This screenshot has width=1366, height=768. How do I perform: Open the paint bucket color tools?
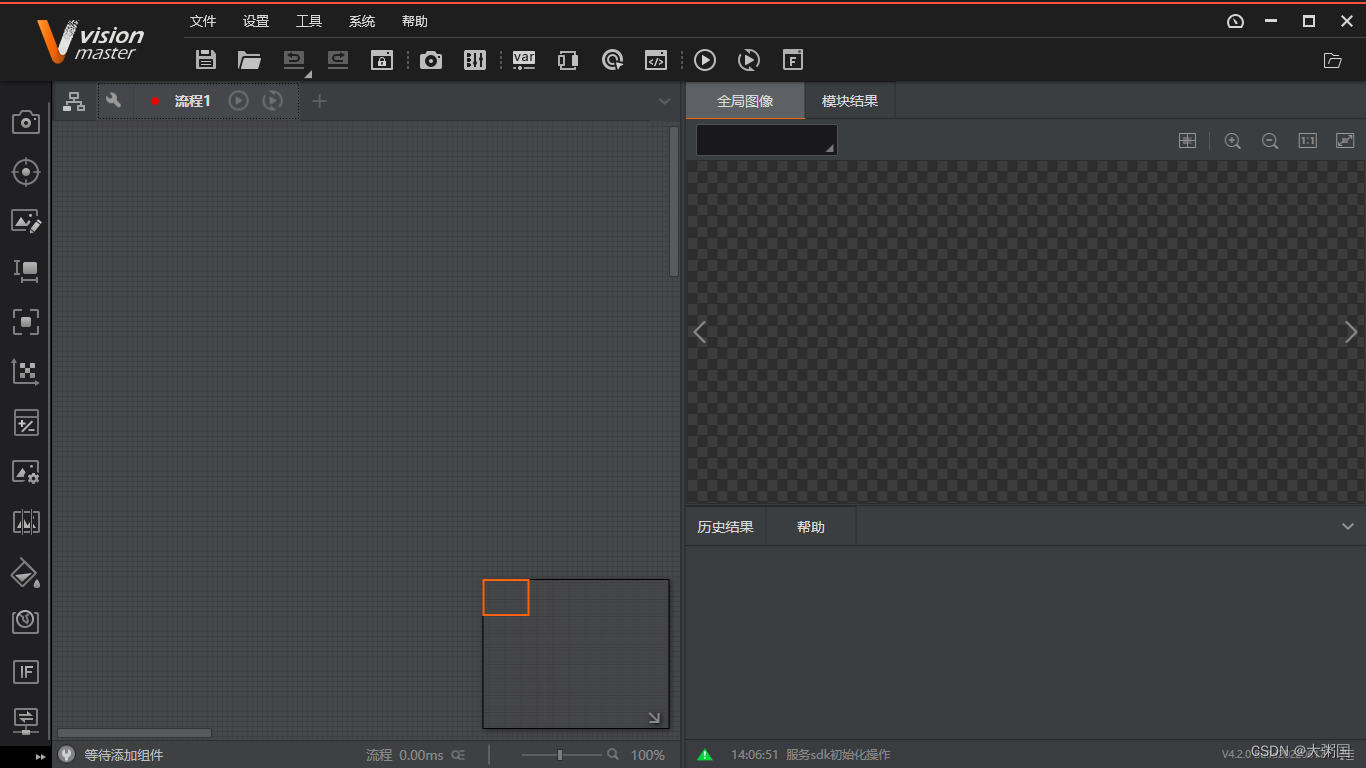25,572
